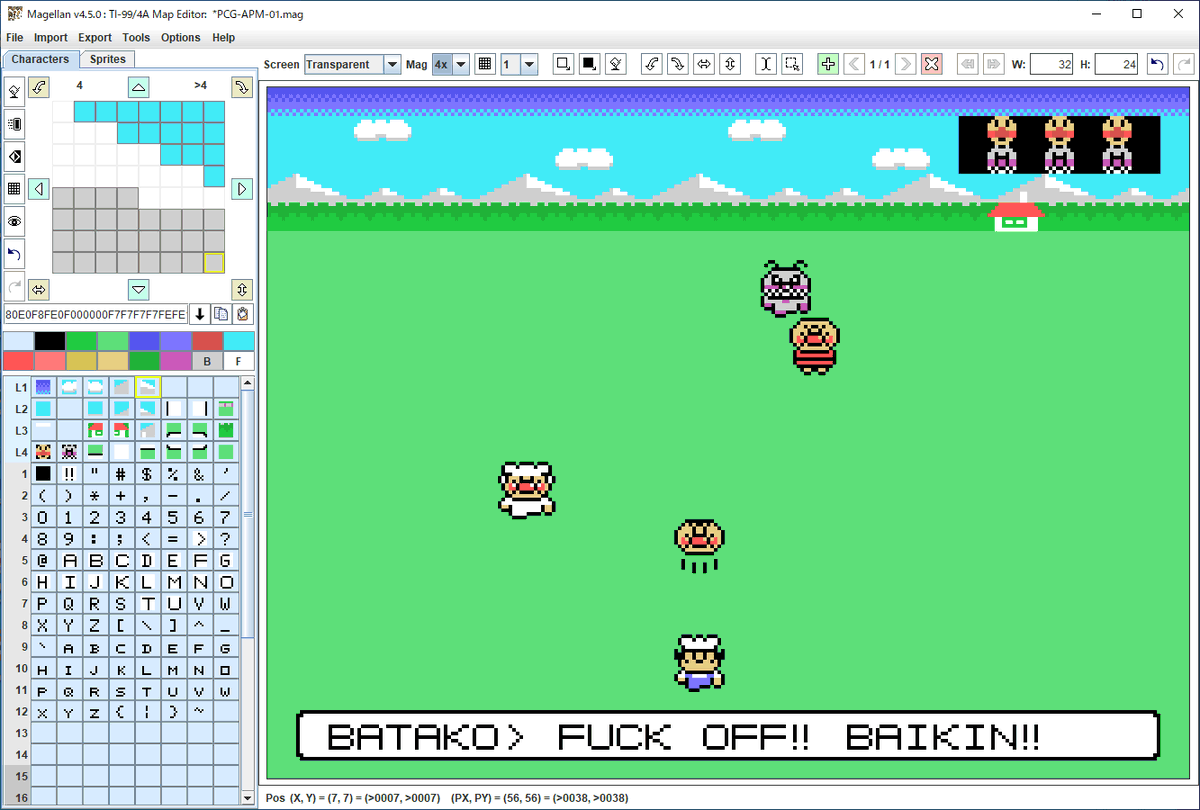
Task: Add a new map with green plus
Action: pyautogui.click(x=828, y=64)
